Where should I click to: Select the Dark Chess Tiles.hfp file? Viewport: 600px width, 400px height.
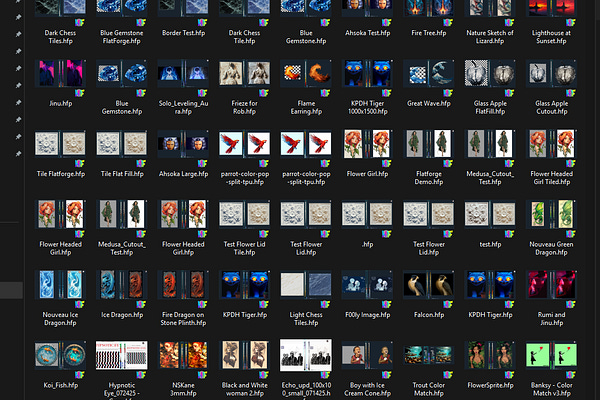point(60,22)
